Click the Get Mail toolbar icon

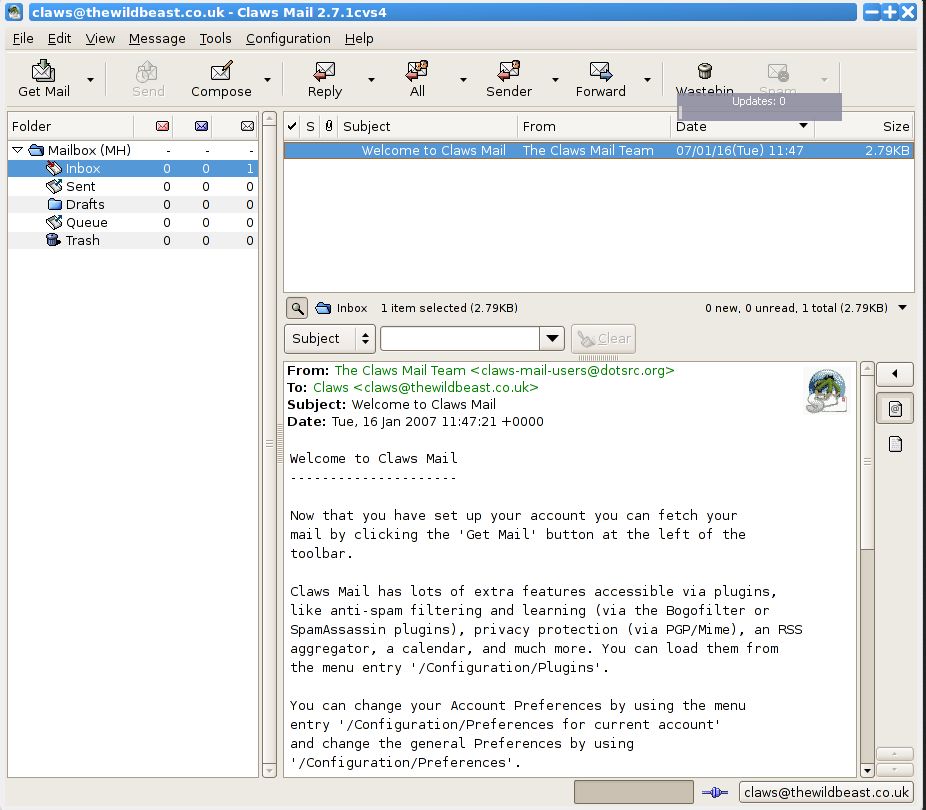pyautogui.click(x=43, y=79)
